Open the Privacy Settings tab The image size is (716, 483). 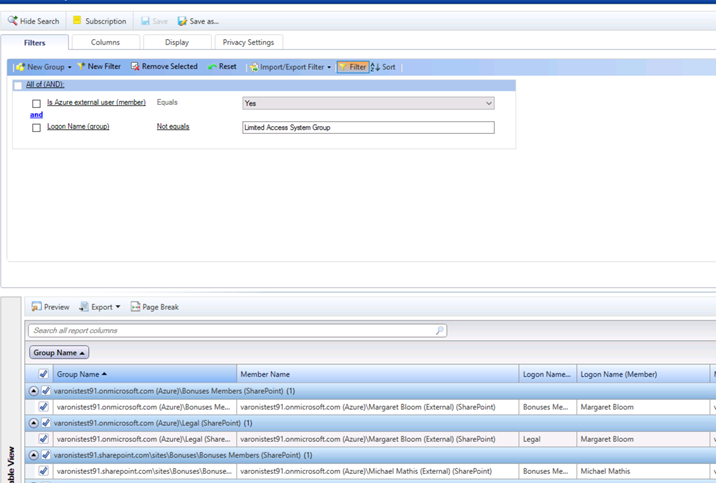click(248, 42)
